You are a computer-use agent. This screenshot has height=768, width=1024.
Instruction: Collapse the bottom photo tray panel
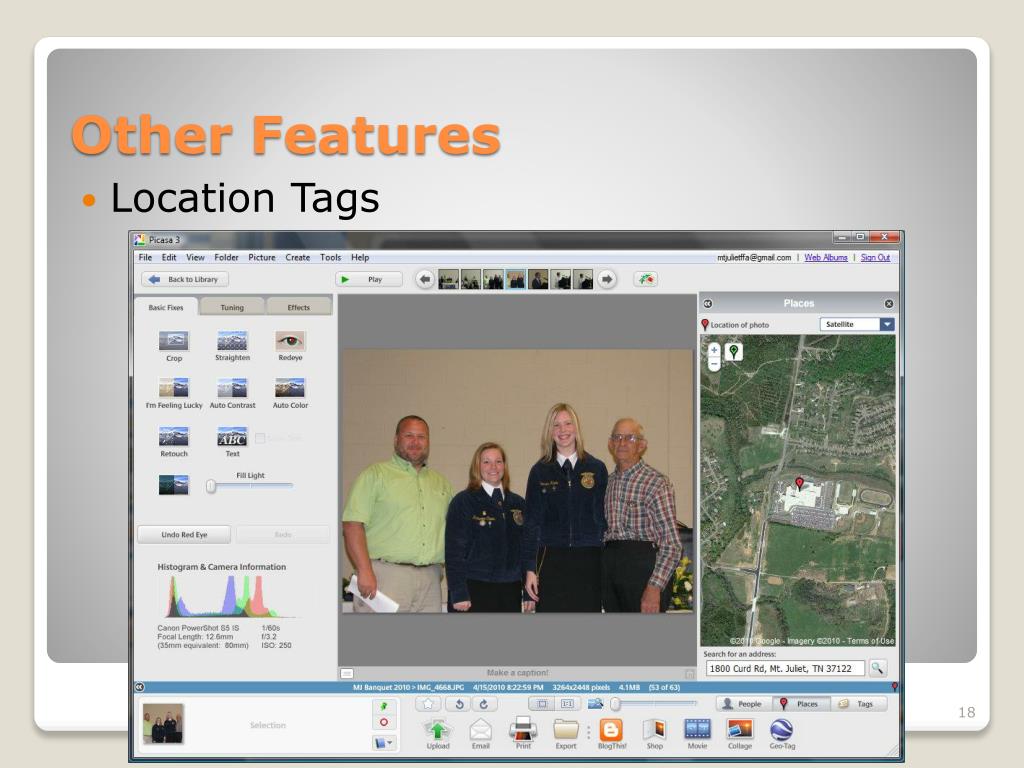139,687
